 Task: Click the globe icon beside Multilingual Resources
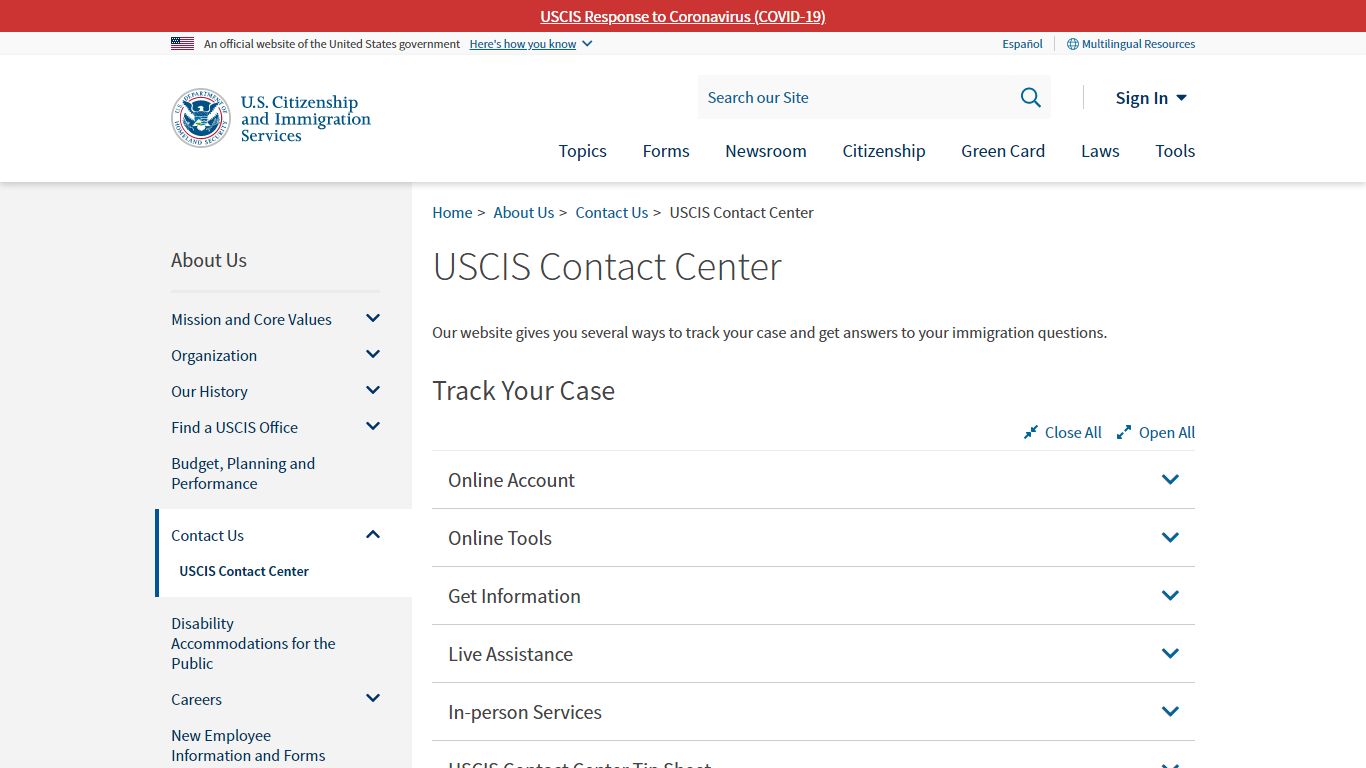(x=1072, y=44)
